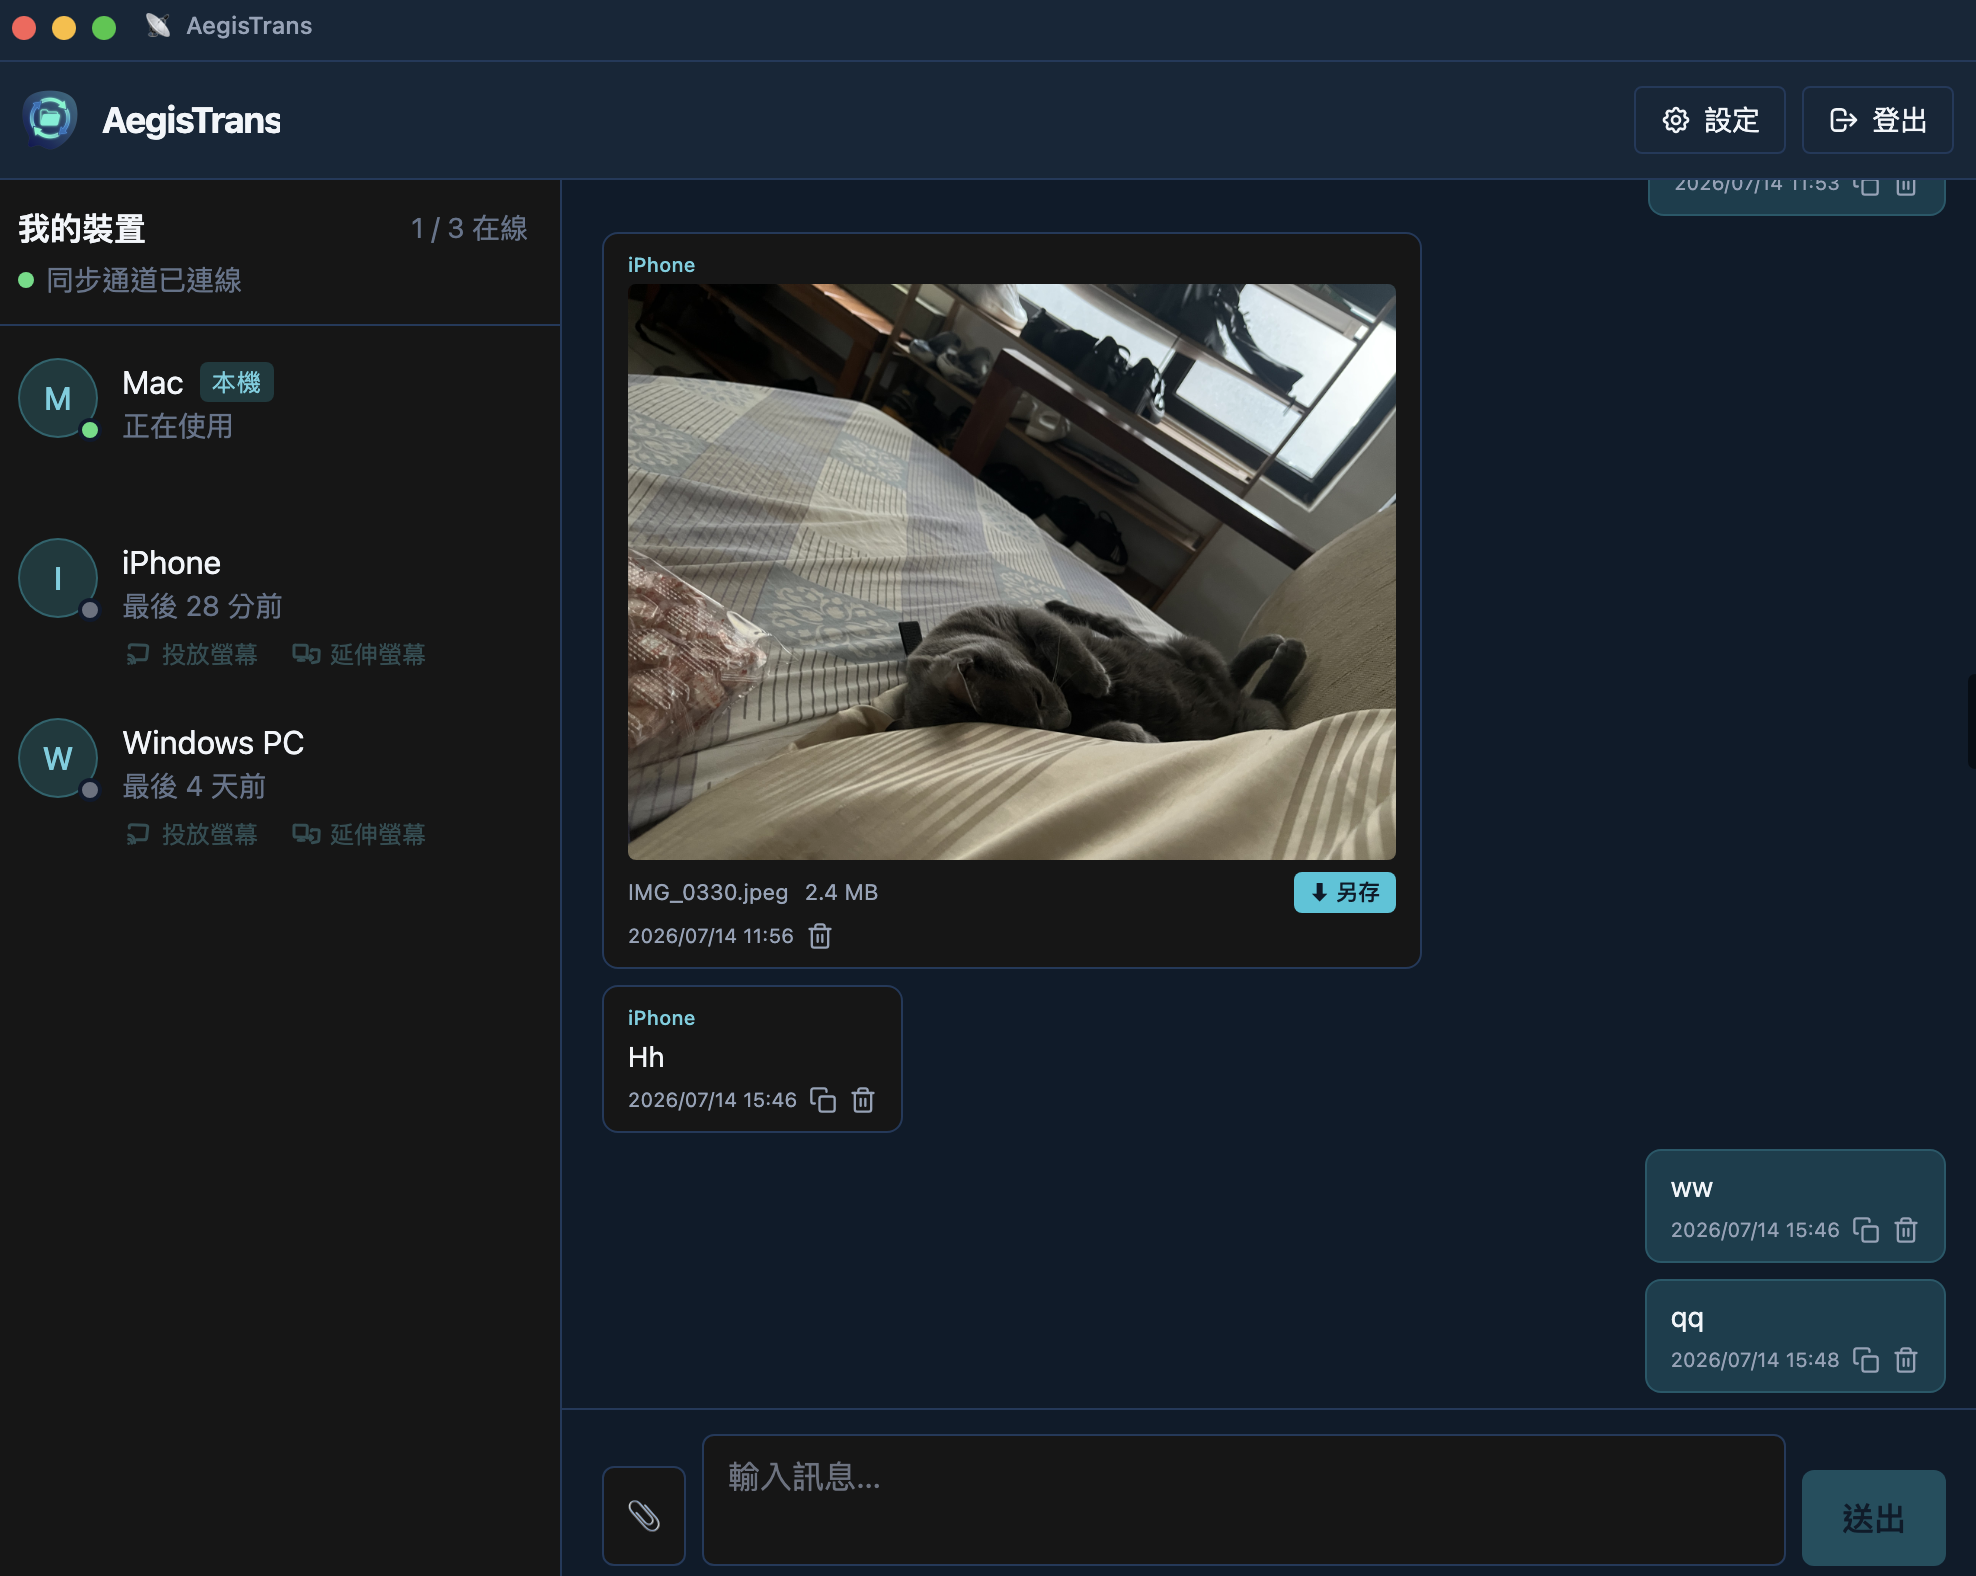Copy the 'Hh' message from iPhone

tap(823, 1100)
